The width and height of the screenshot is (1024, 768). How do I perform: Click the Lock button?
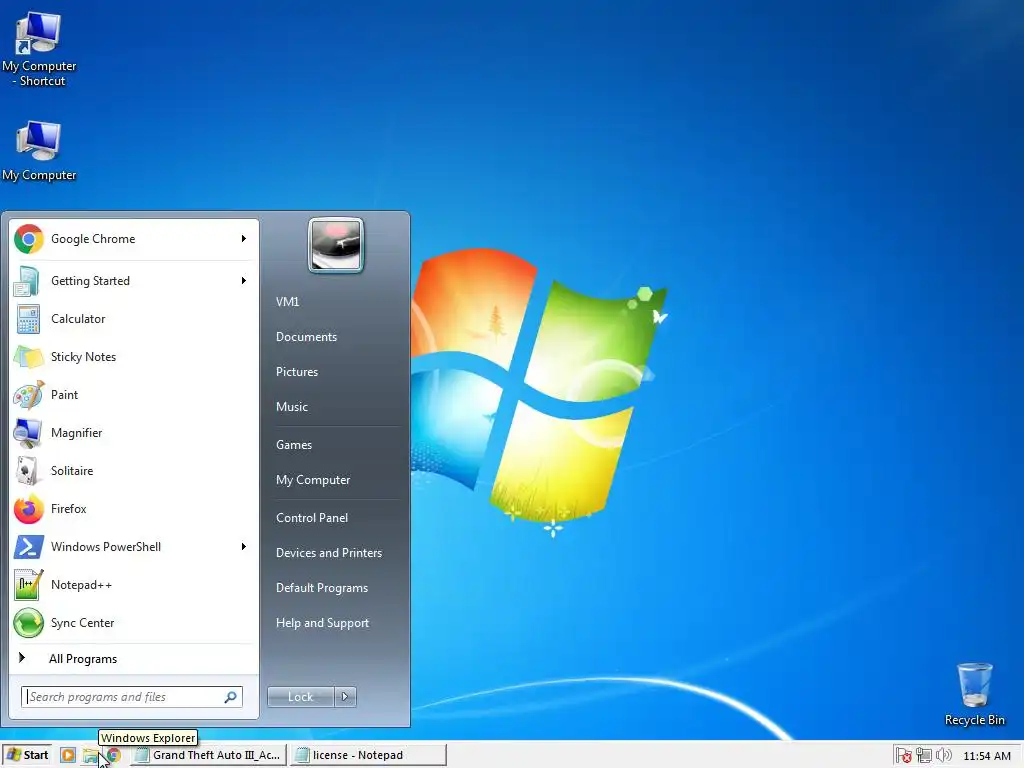click(301, 697)
